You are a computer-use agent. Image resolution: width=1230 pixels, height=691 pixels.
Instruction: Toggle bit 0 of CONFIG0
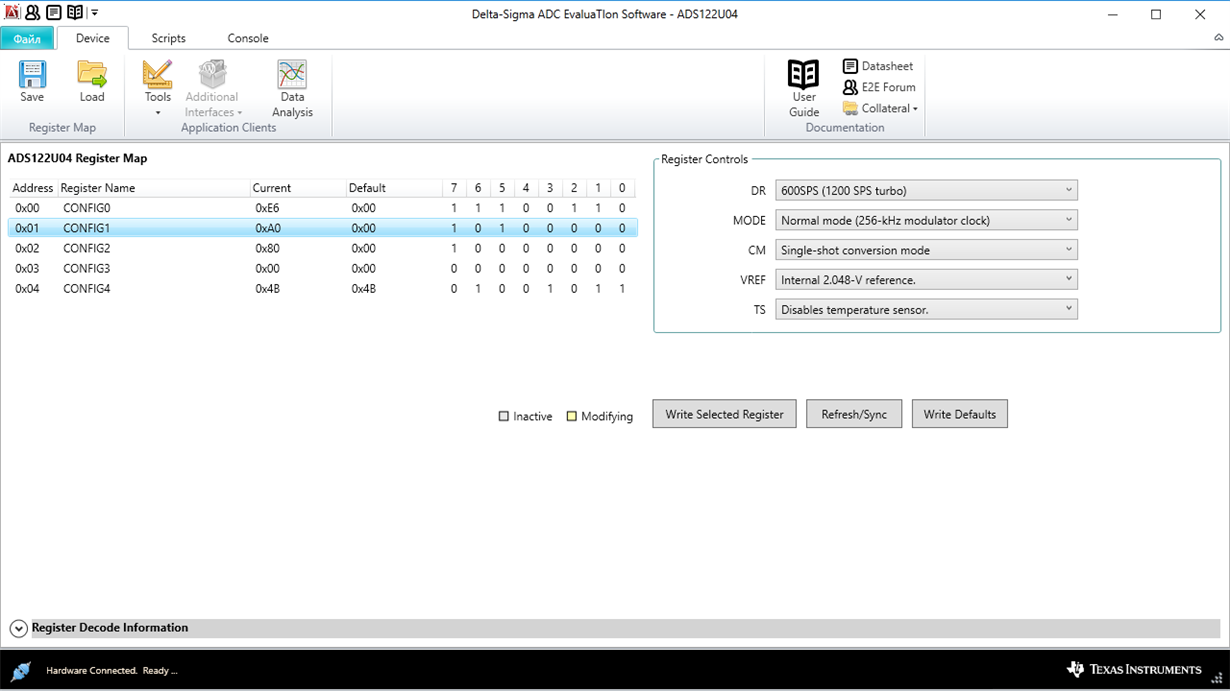pyautogui.click(x=622, y=208)
